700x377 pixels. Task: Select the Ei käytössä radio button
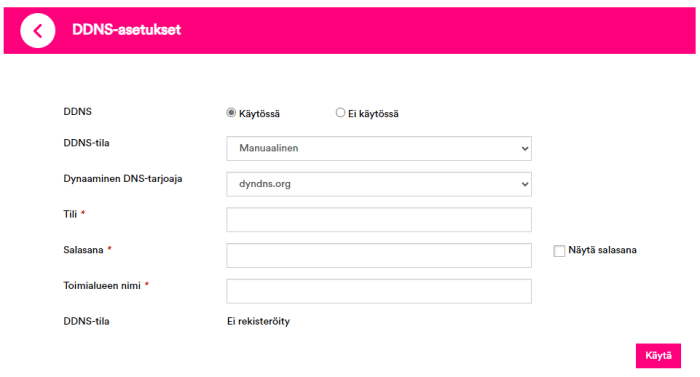tap(340, 113)
